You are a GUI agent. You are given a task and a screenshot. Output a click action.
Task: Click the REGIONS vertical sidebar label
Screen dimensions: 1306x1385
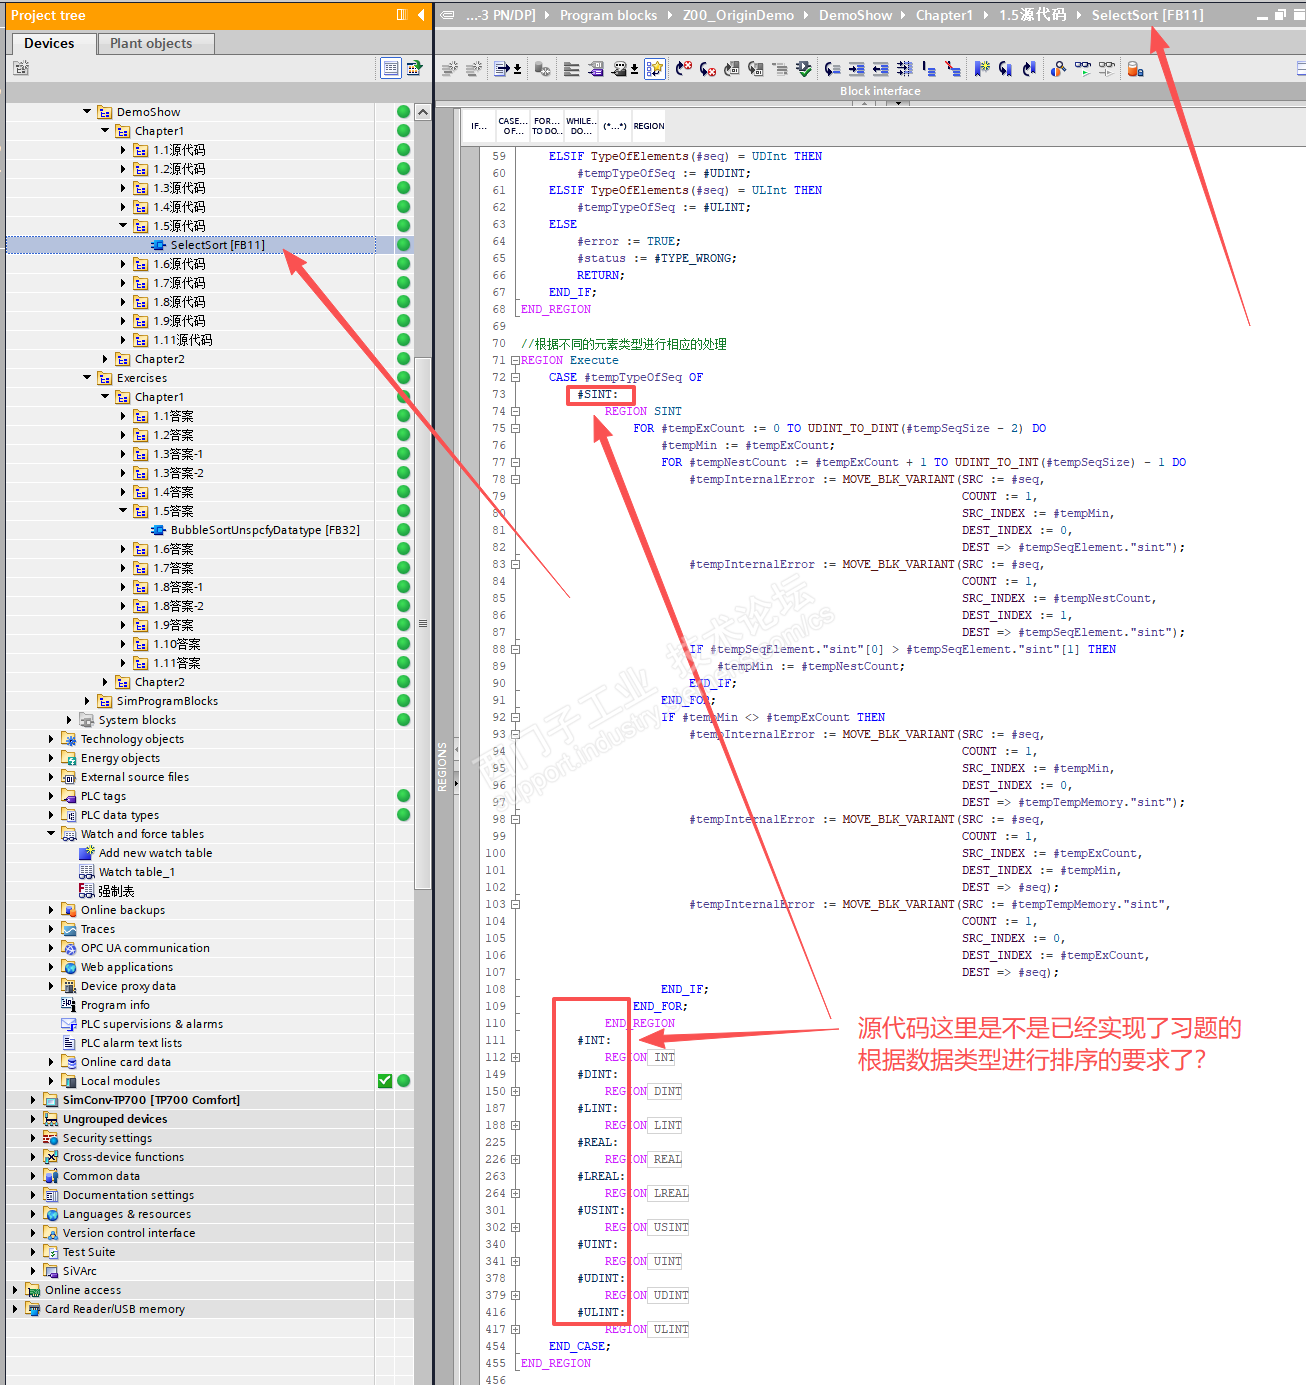[442, 767]
